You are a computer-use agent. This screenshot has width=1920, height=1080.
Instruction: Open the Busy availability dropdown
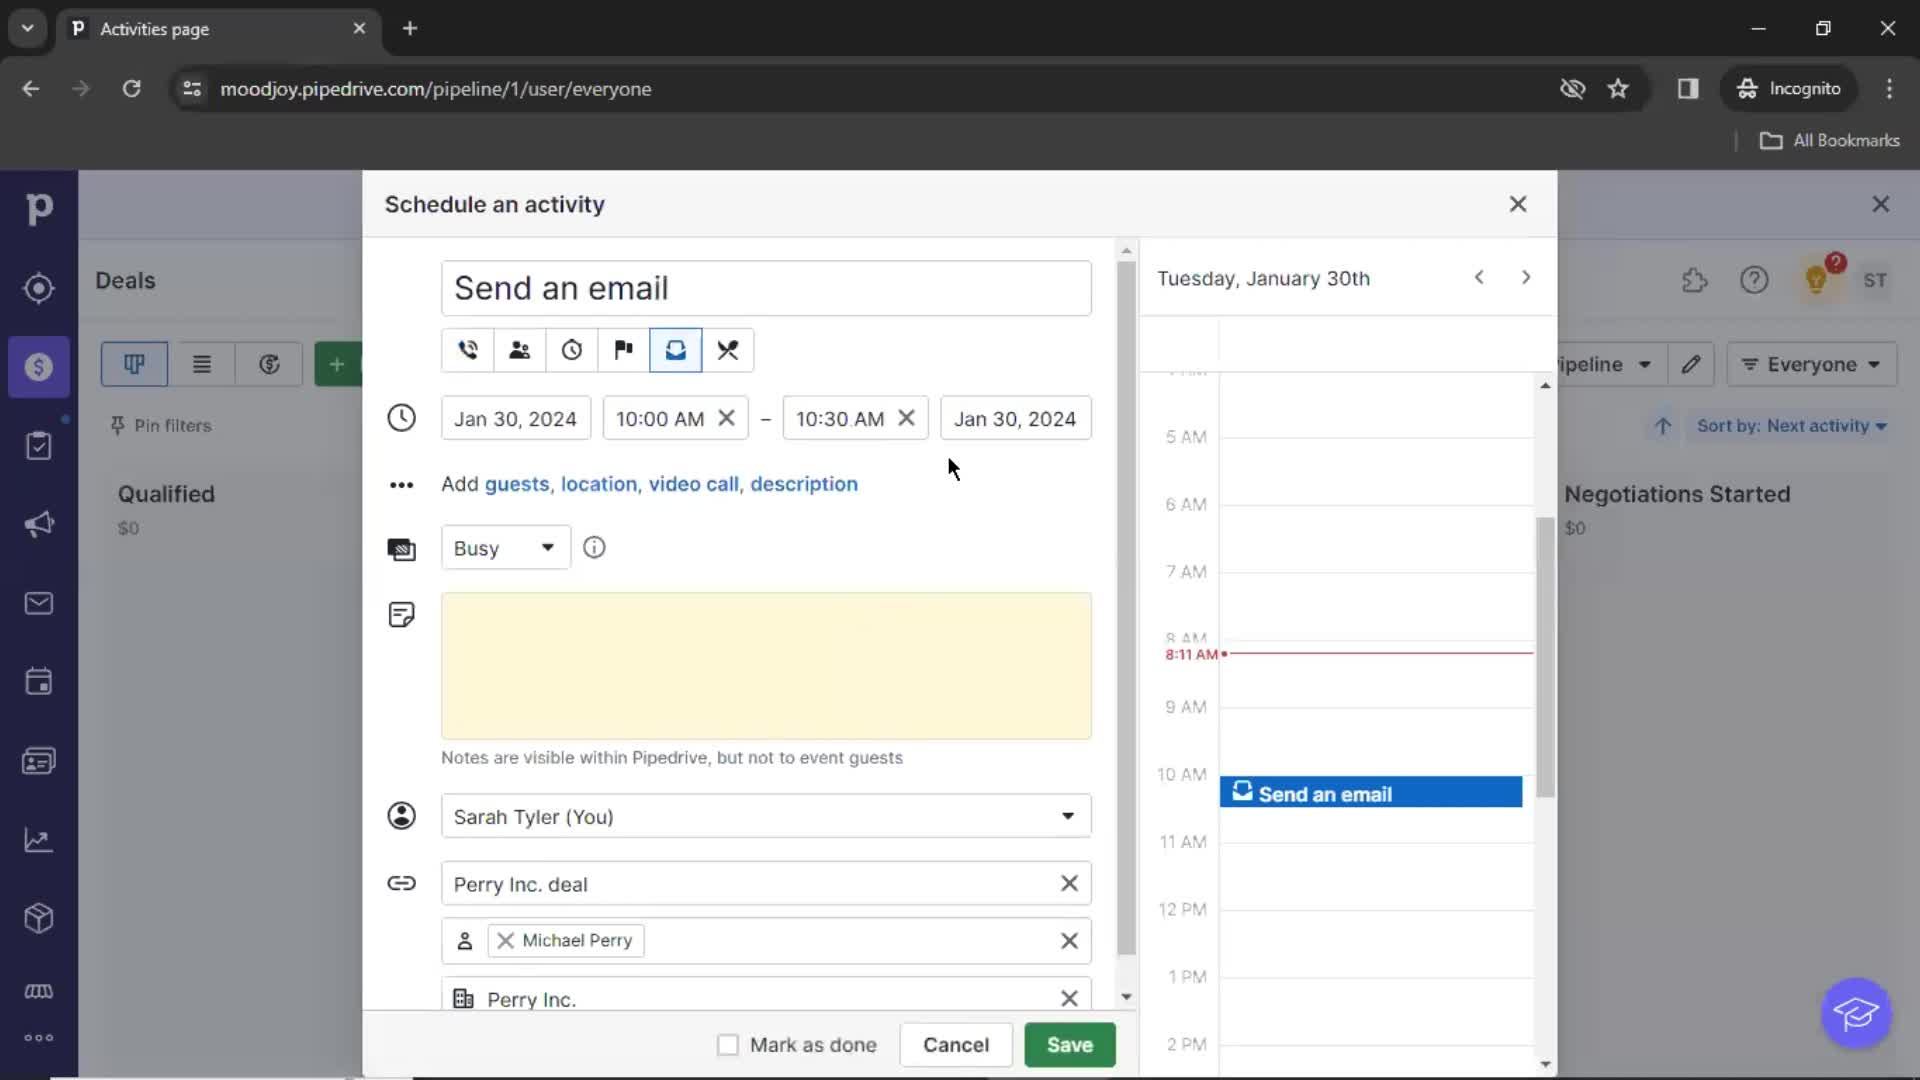click(x=506, y=548)
